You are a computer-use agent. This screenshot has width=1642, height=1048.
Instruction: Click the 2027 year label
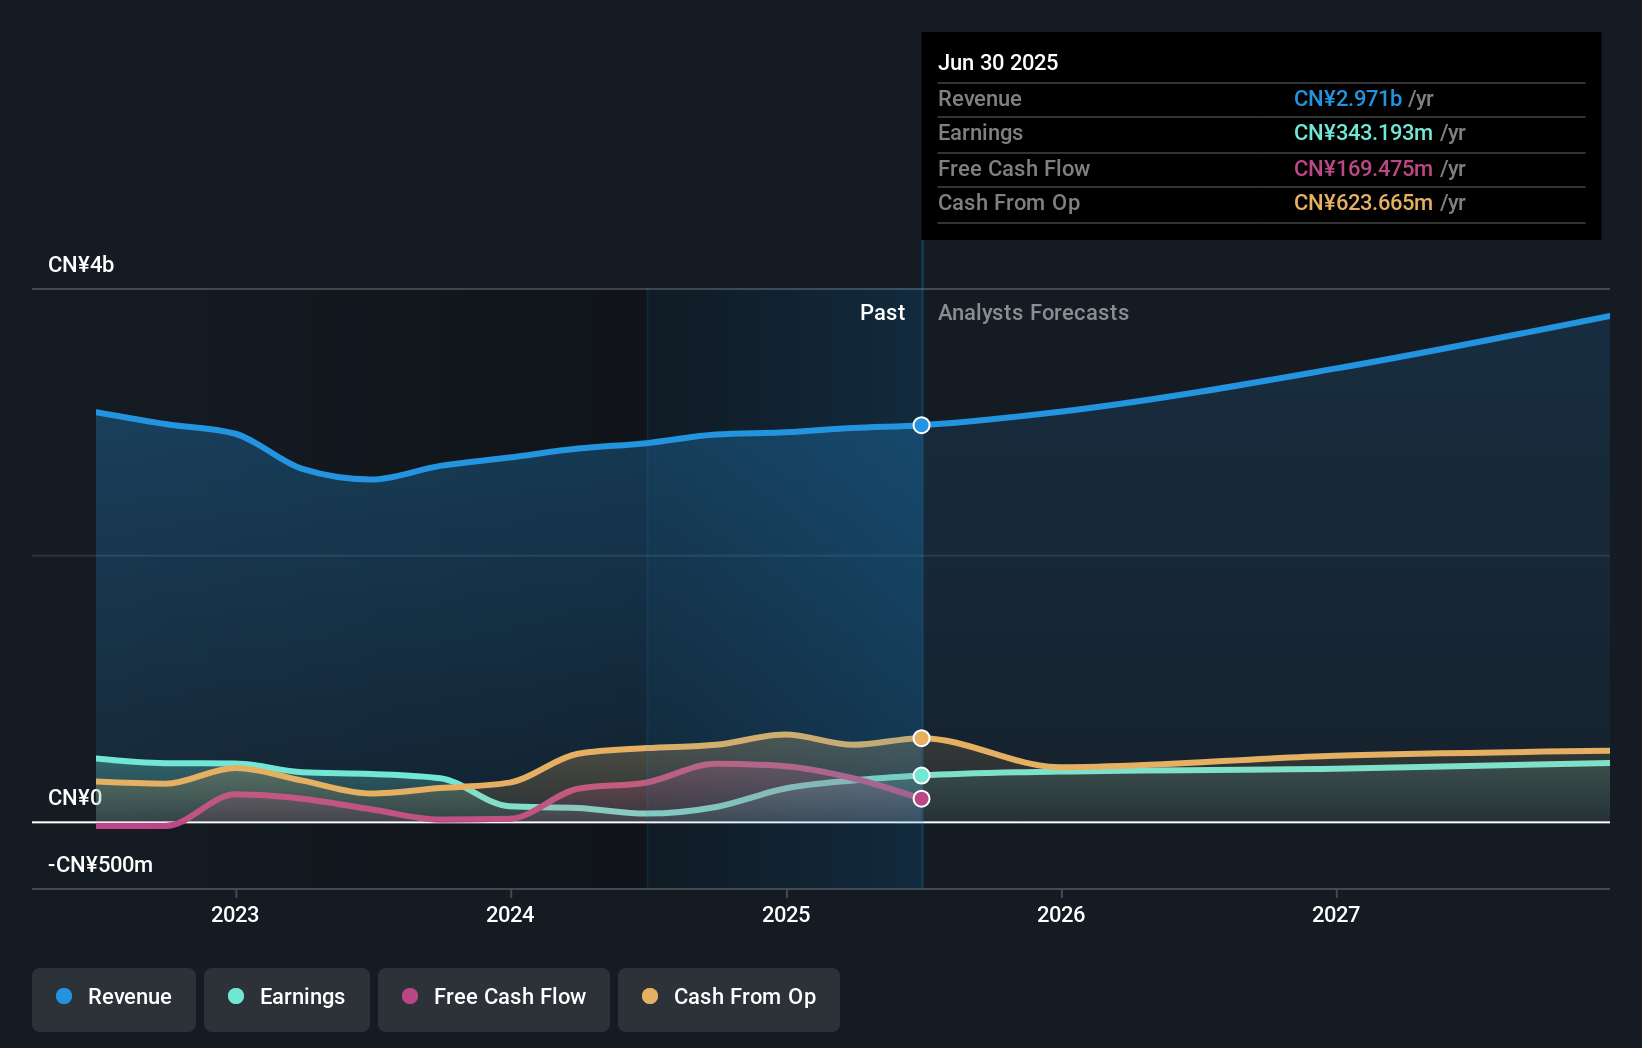coord(1336,914)
